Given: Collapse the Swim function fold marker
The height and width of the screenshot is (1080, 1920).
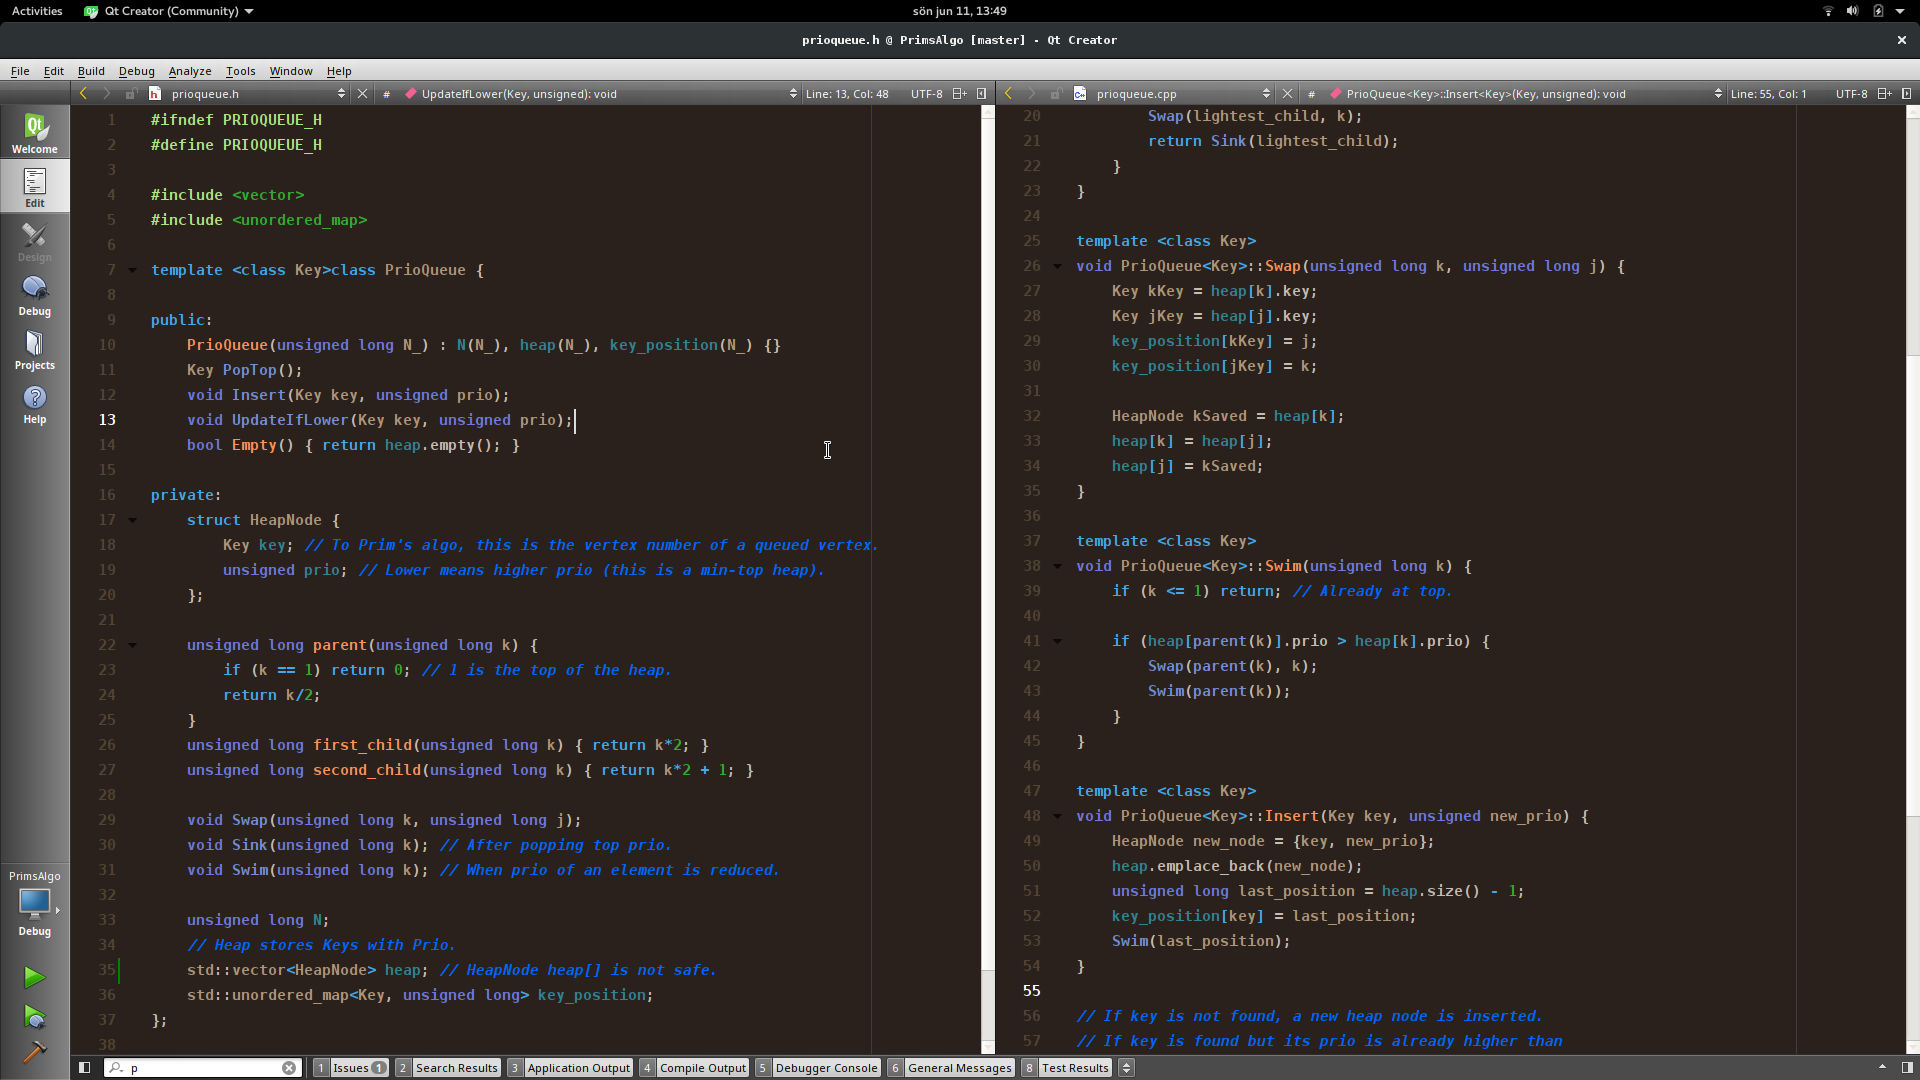Looking at the screenshot, I should tap(1057, 566).
